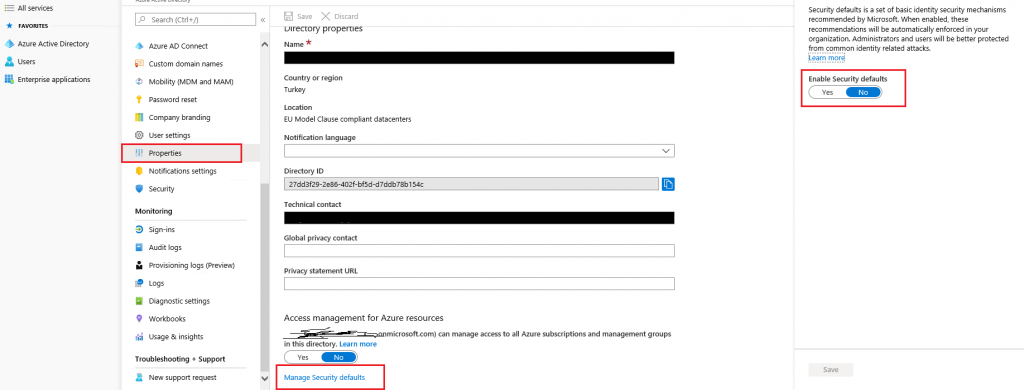This screenshot has height=390, width=1024.
Task: Click the FAVORITES star icon
Action: pyautogui.click(x=8, y=26)
